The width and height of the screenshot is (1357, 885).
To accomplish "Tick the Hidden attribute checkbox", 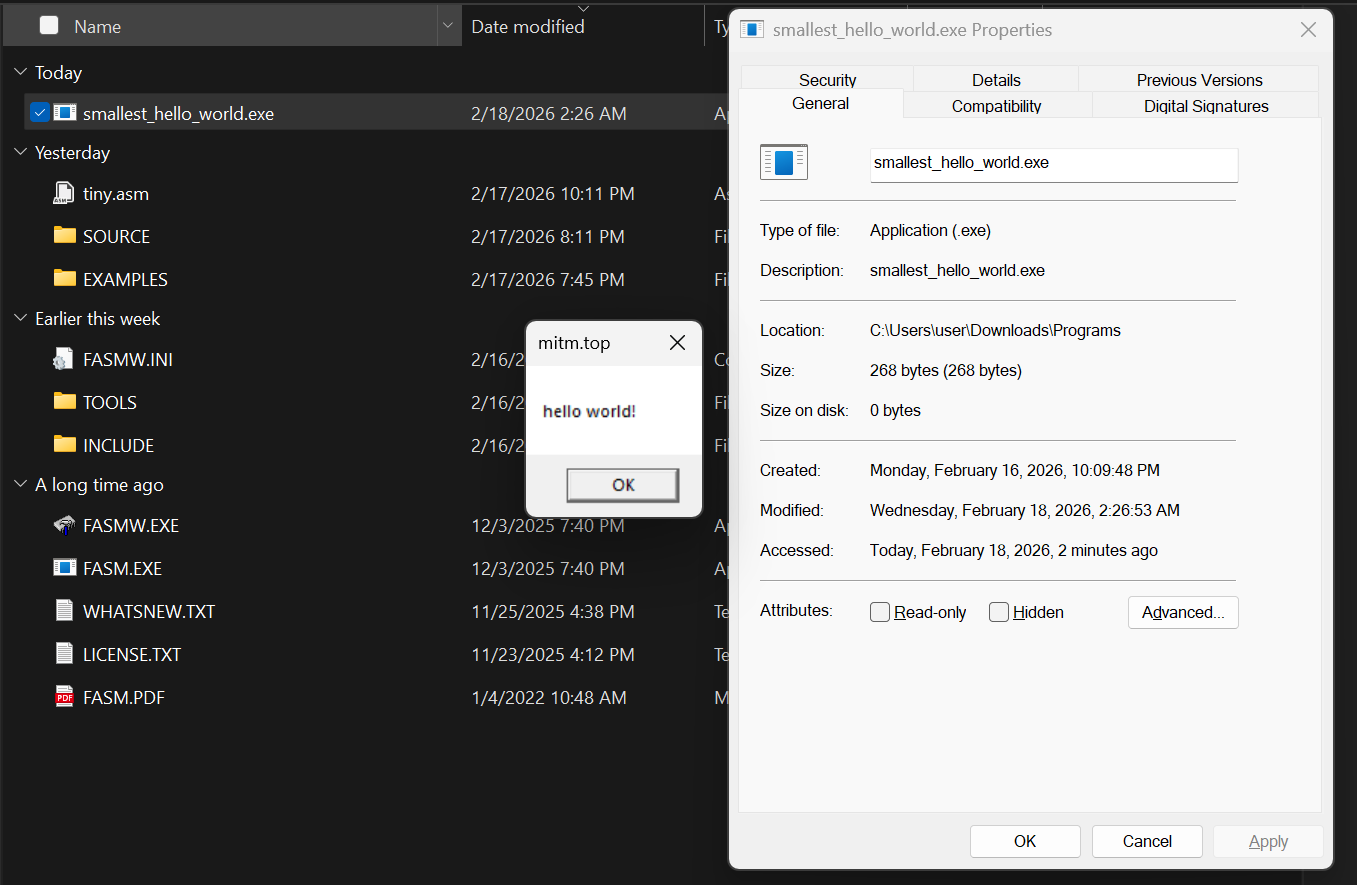I will coord(999,612).
